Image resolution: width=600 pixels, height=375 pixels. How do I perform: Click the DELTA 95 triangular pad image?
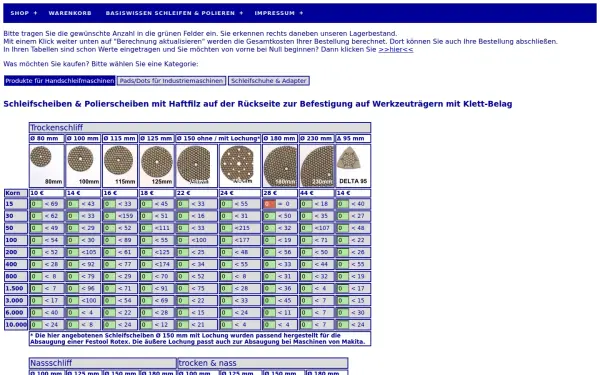click(353, 165)
